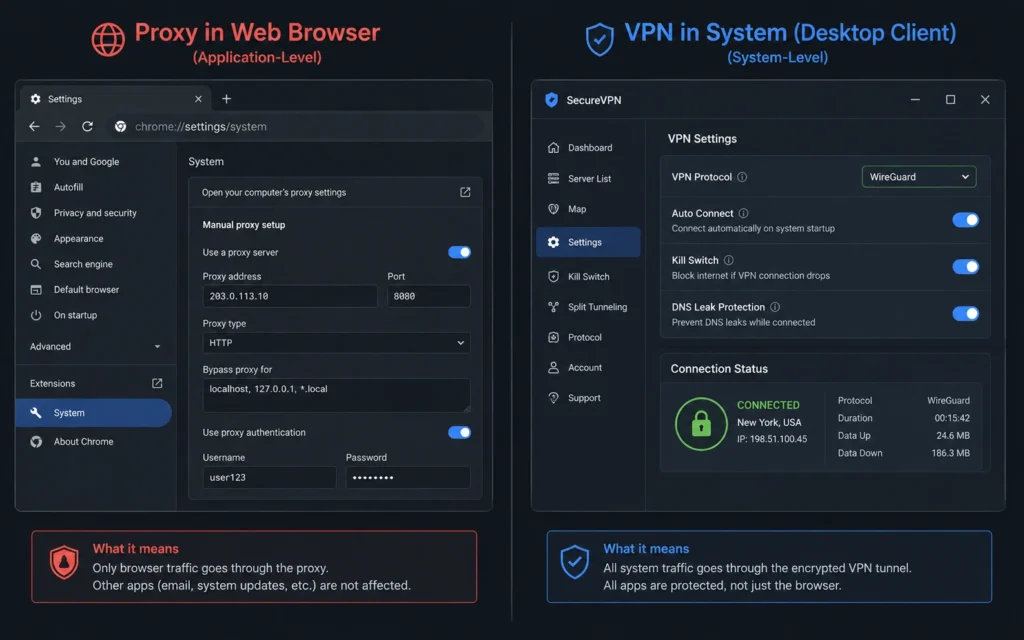The width and height of the screenshot is (1024, 640).
Task: Click the info icon beside VPN Protocol
Action: coord(742,177)
